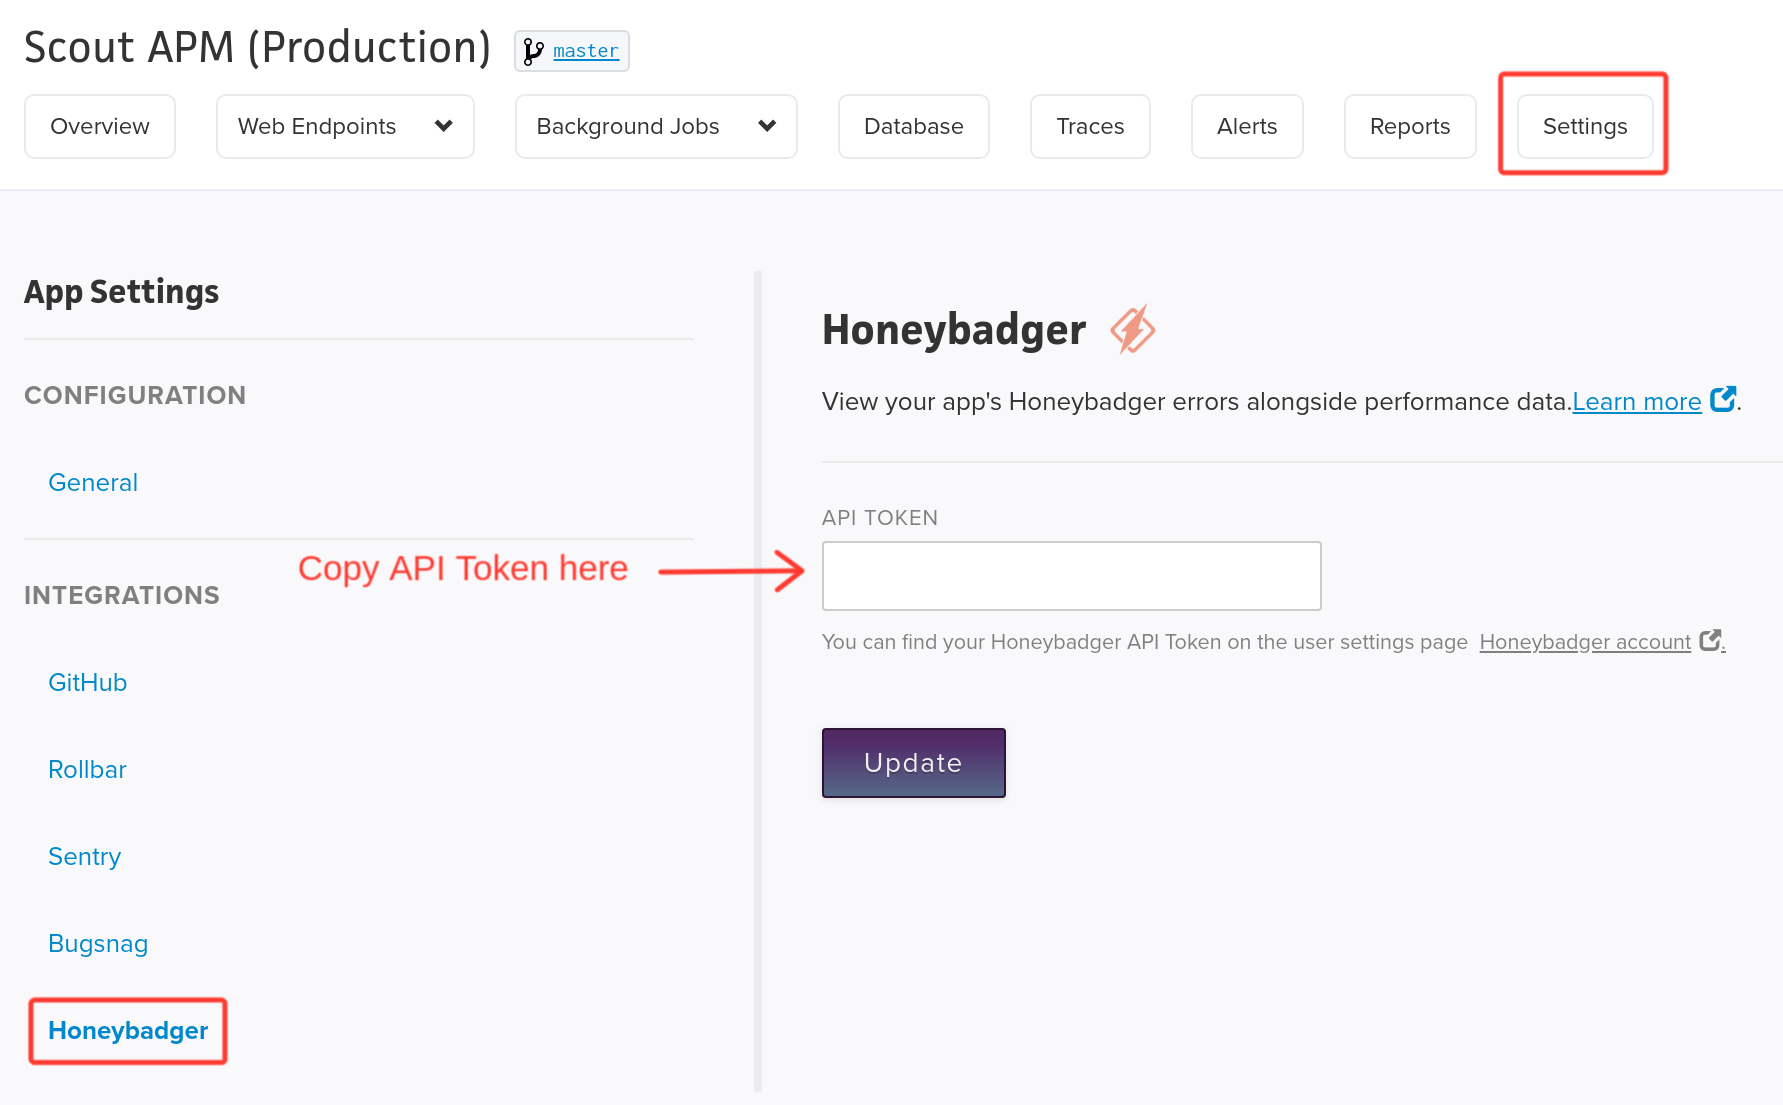Click the Scout APM (Production) title

(257, 47)
